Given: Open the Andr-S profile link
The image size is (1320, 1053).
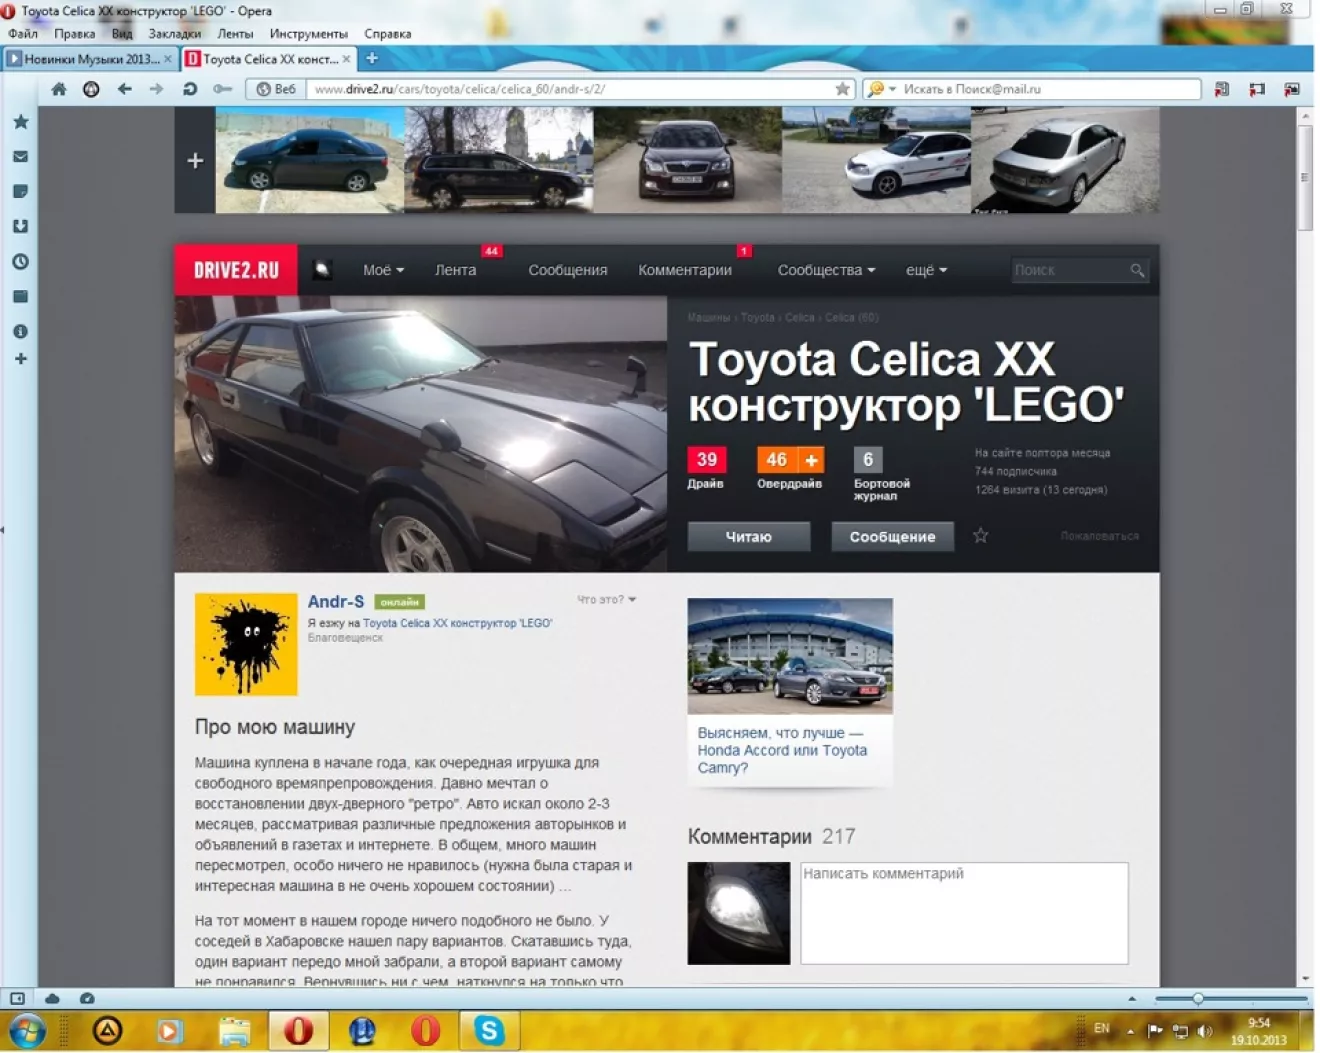Looking at the screenshot, I should pos(335,601).
